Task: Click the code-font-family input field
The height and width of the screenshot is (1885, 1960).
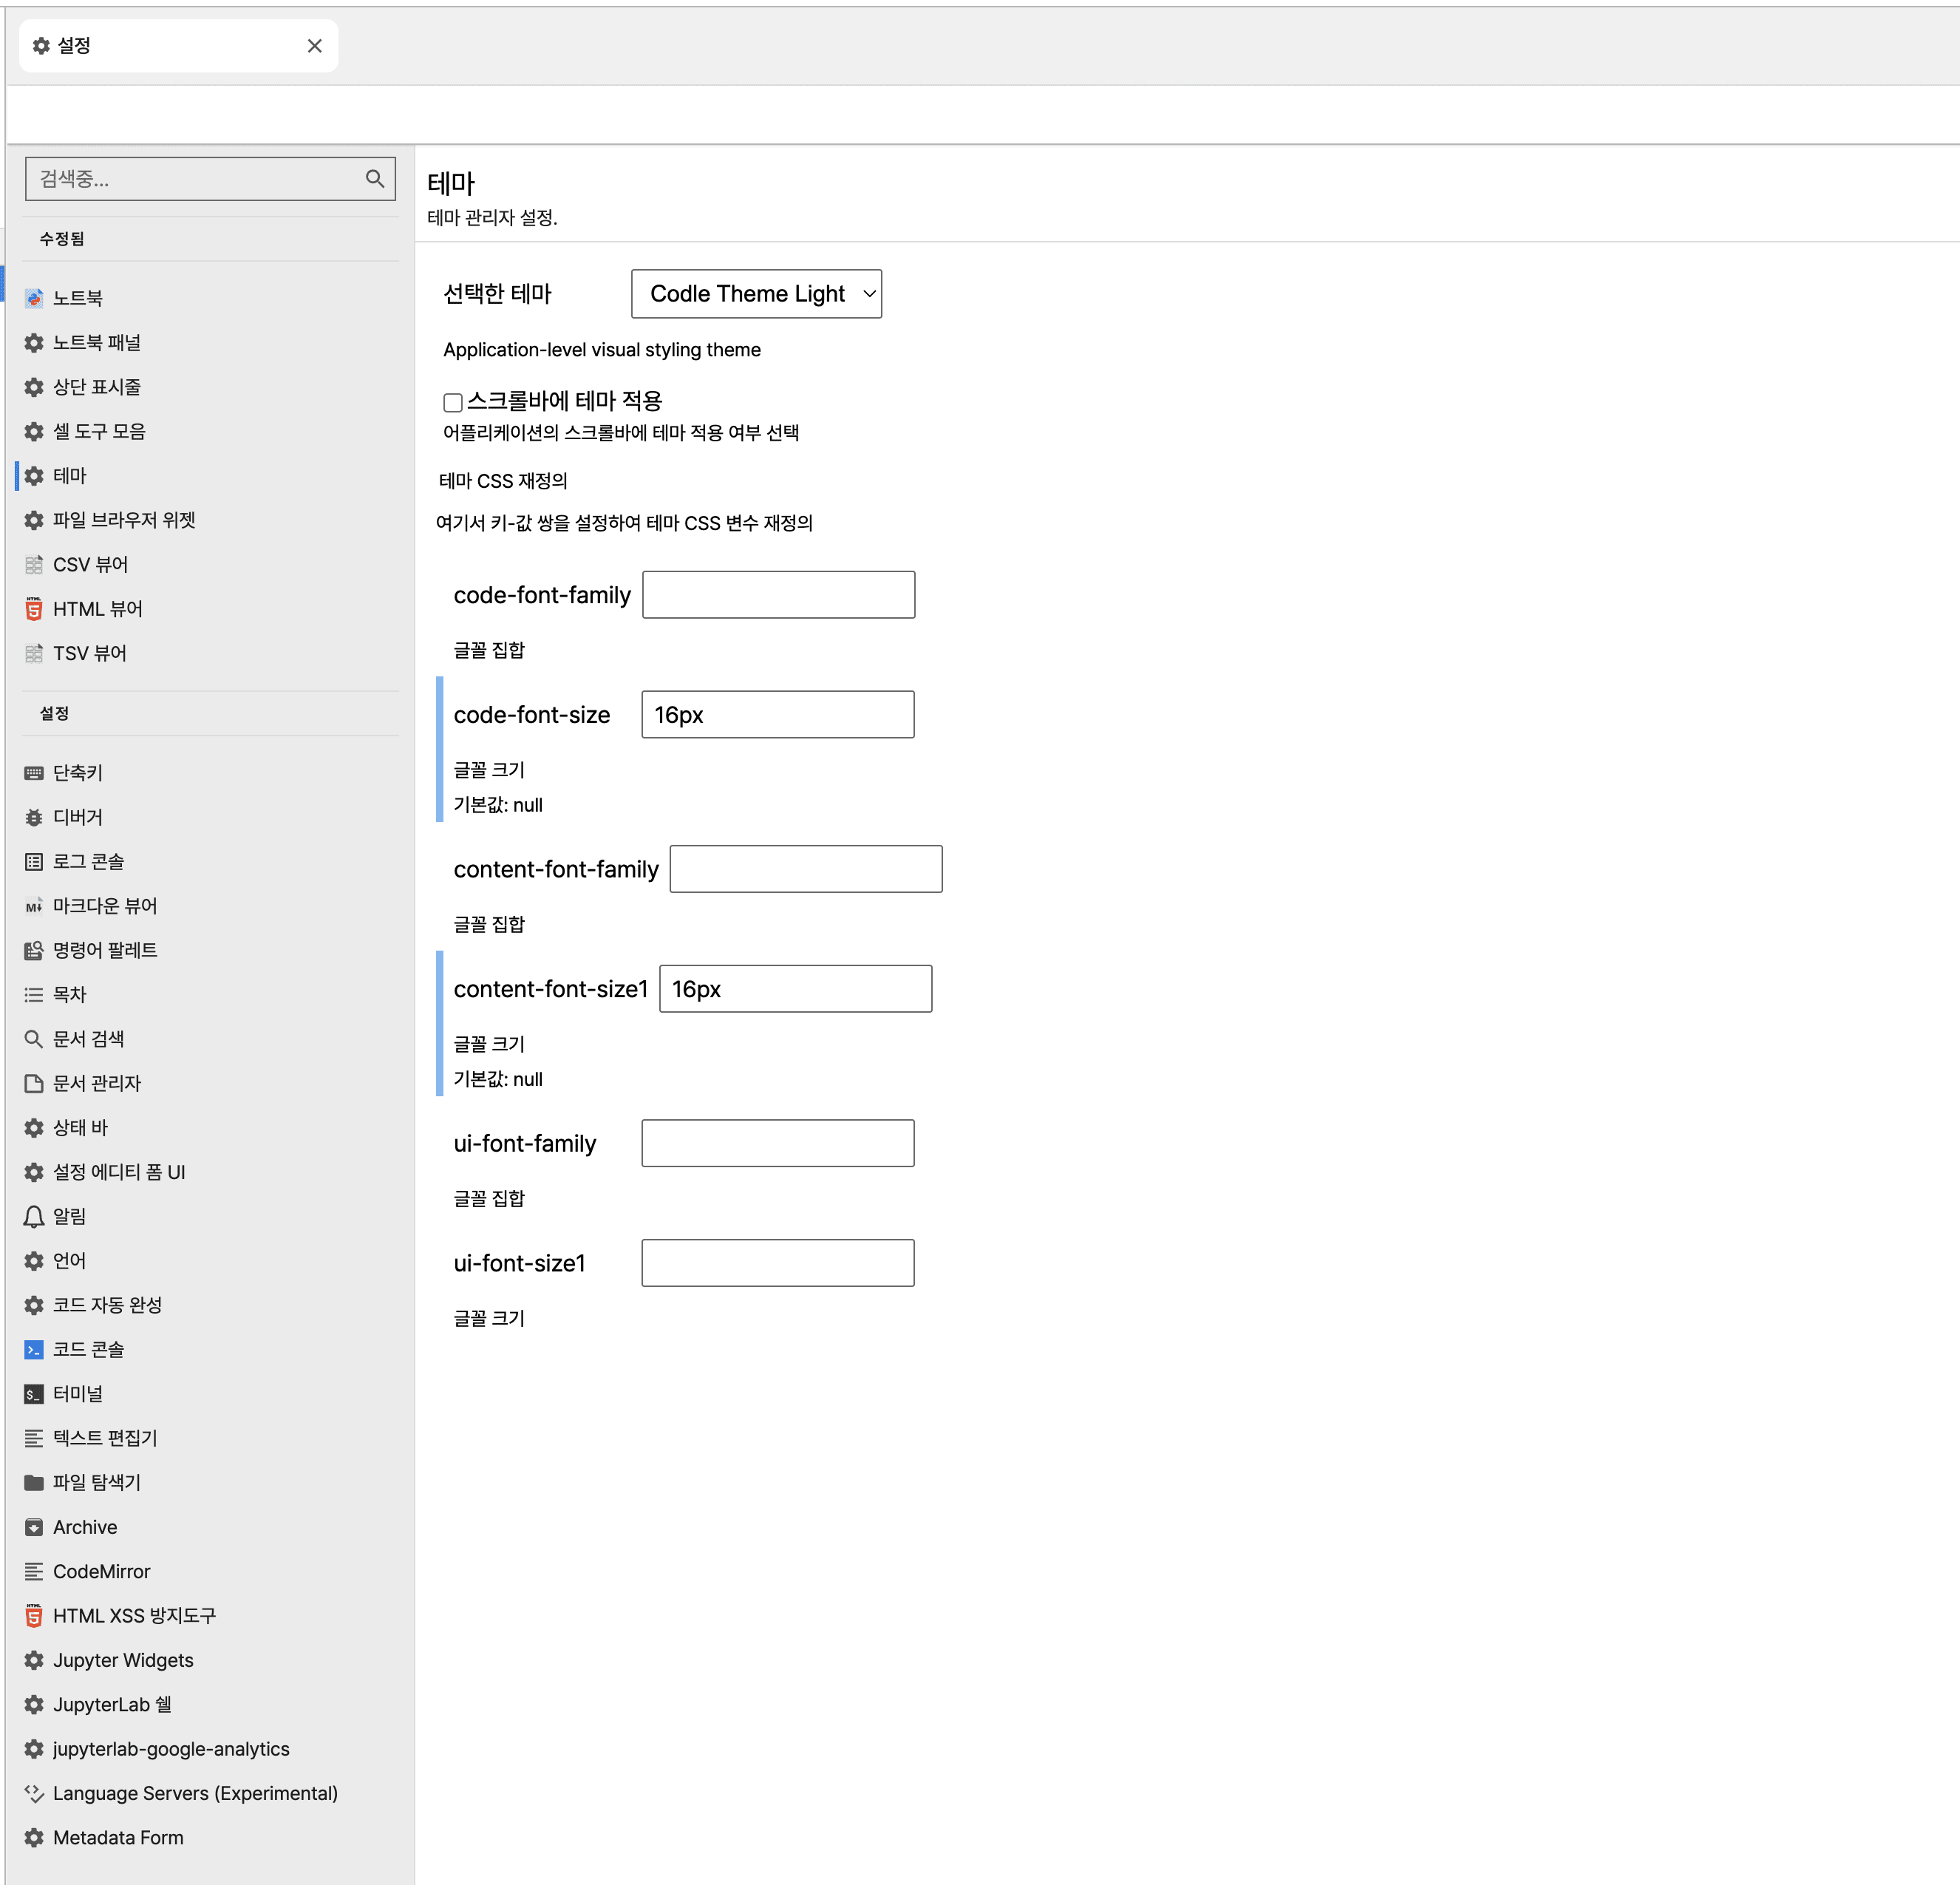Action: 778,595
